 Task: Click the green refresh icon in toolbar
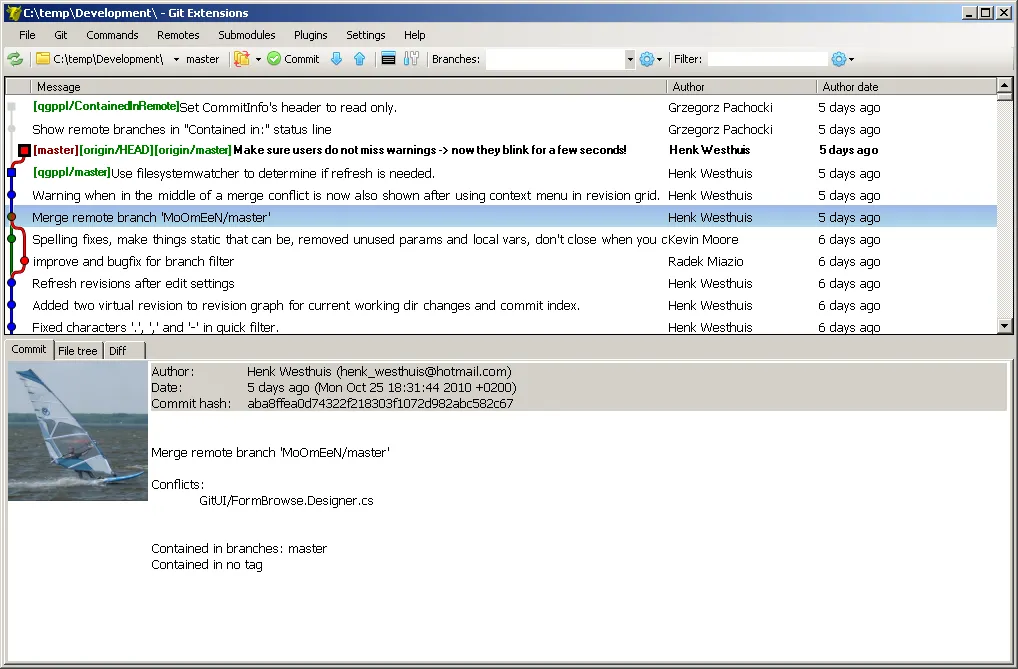tap(15, 59)
